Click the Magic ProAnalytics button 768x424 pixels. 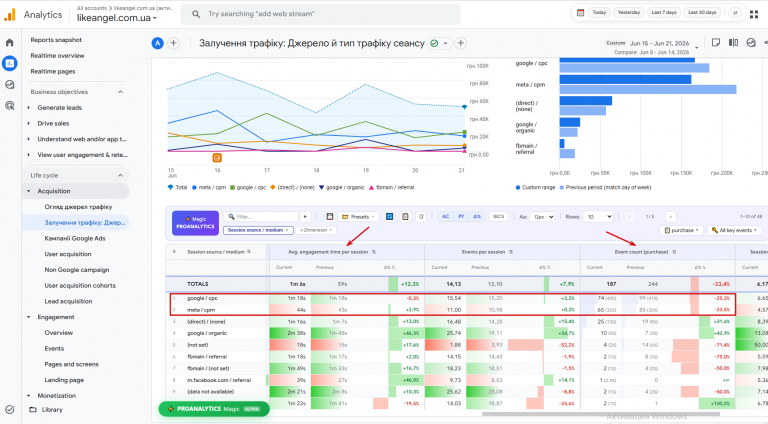coord(195,223)
